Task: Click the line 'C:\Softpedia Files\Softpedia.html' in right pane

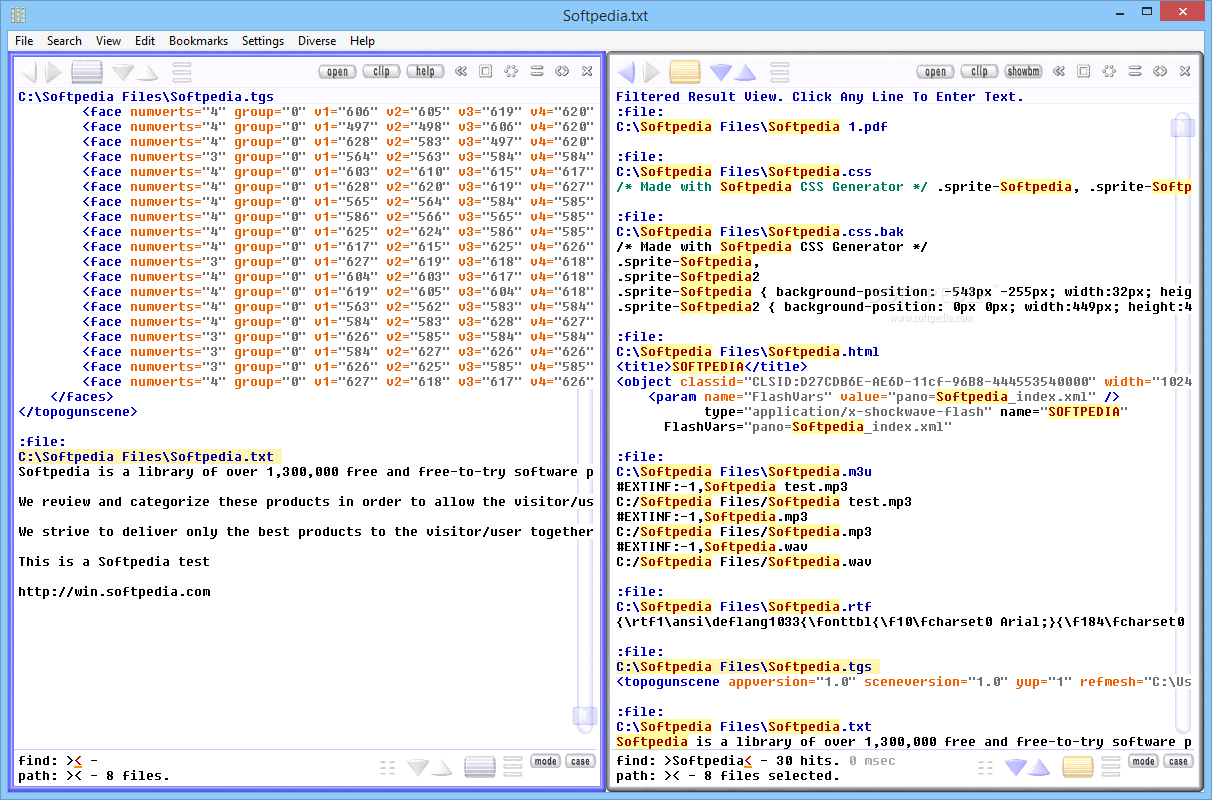Action: pyautogui.click(x=748, y=352)
